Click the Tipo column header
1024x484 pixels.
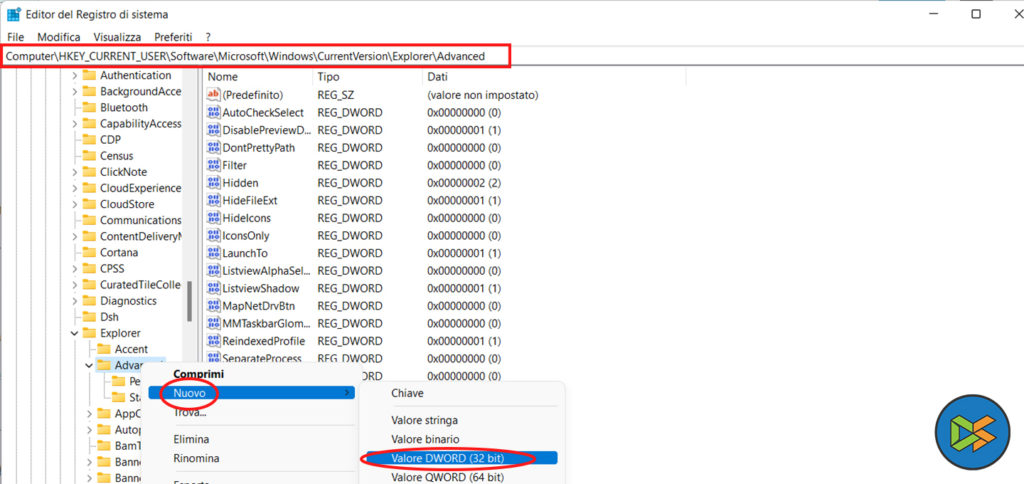(329, 77)
